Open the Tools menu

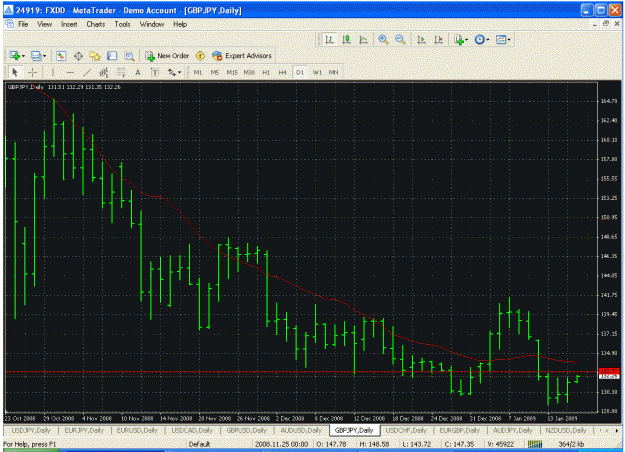122,24
